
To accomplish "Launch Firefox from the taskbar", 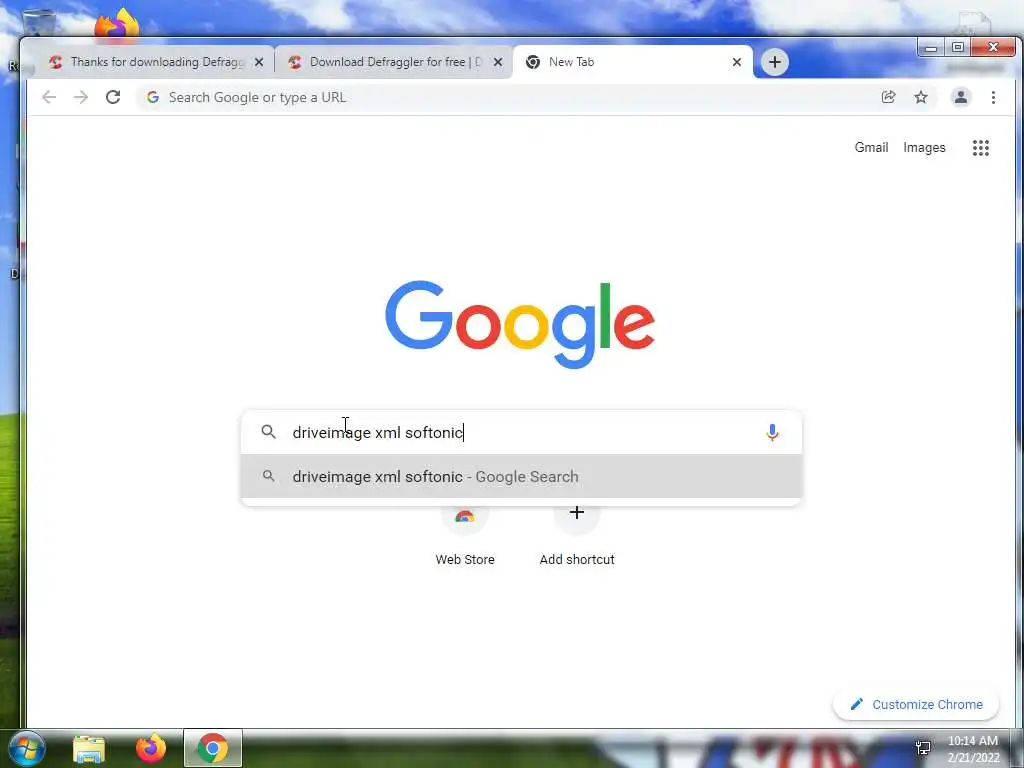I will [x=151, y=748].
